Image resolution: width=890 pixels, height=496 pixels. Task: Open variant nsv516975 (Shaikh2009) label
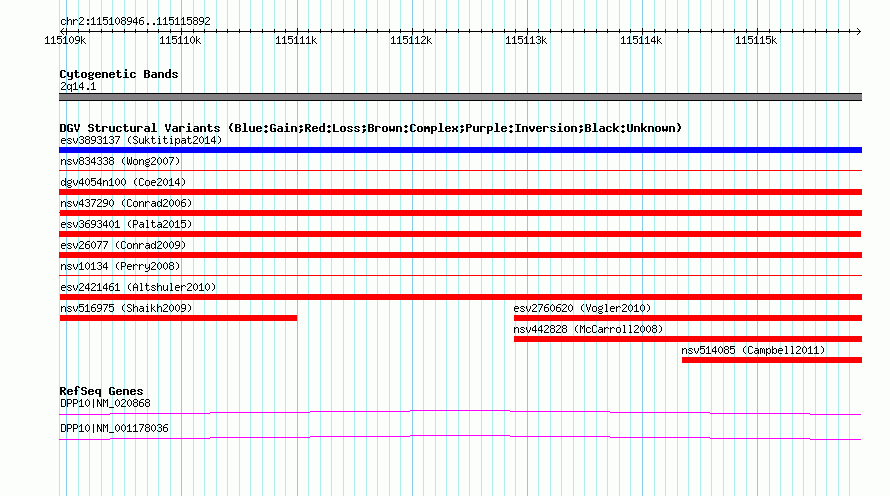(x=126, y=308)
